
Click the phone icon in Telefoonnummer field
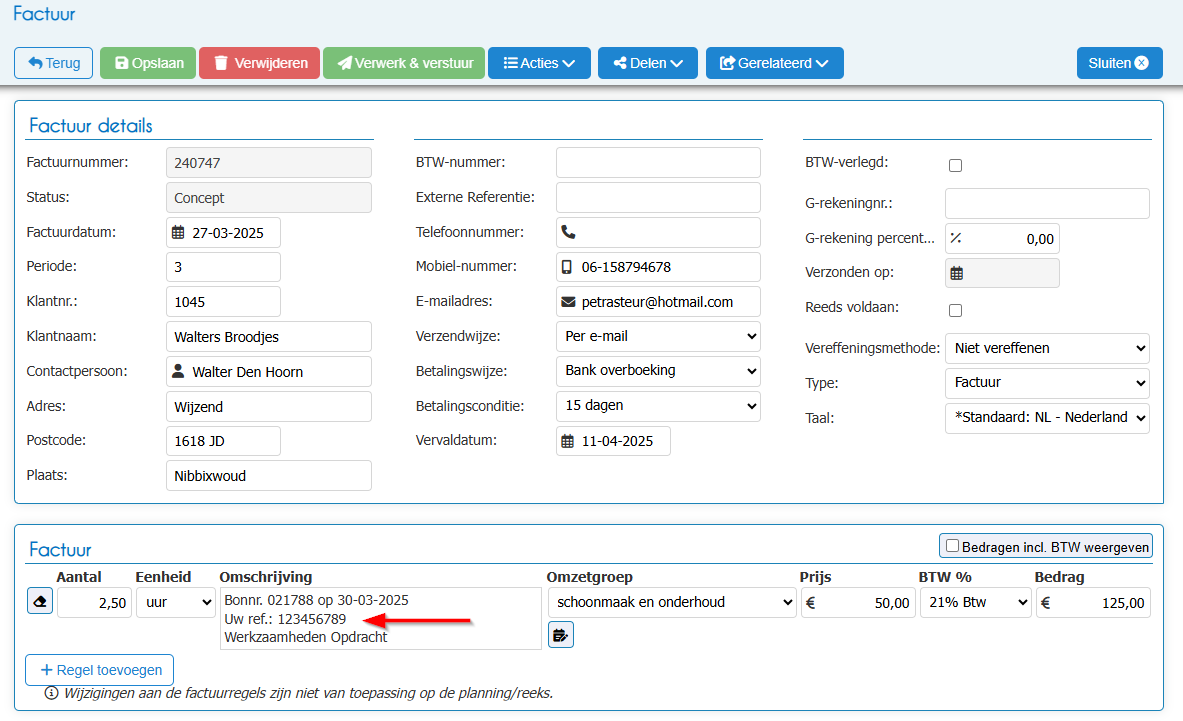(569, 232)
